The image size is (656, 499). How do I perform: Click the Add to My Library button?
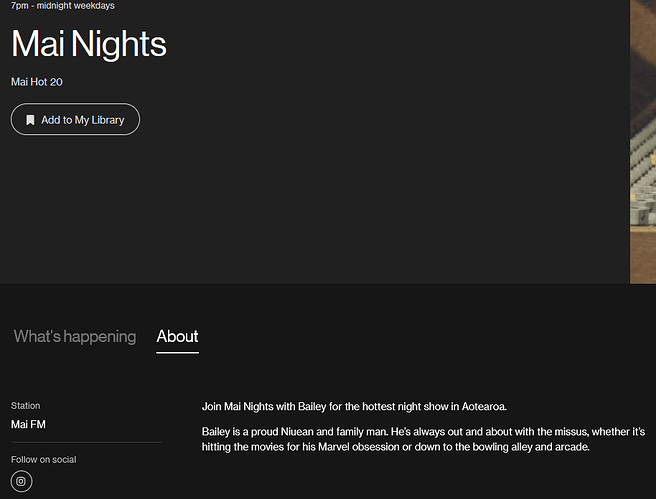pos(75,120)
